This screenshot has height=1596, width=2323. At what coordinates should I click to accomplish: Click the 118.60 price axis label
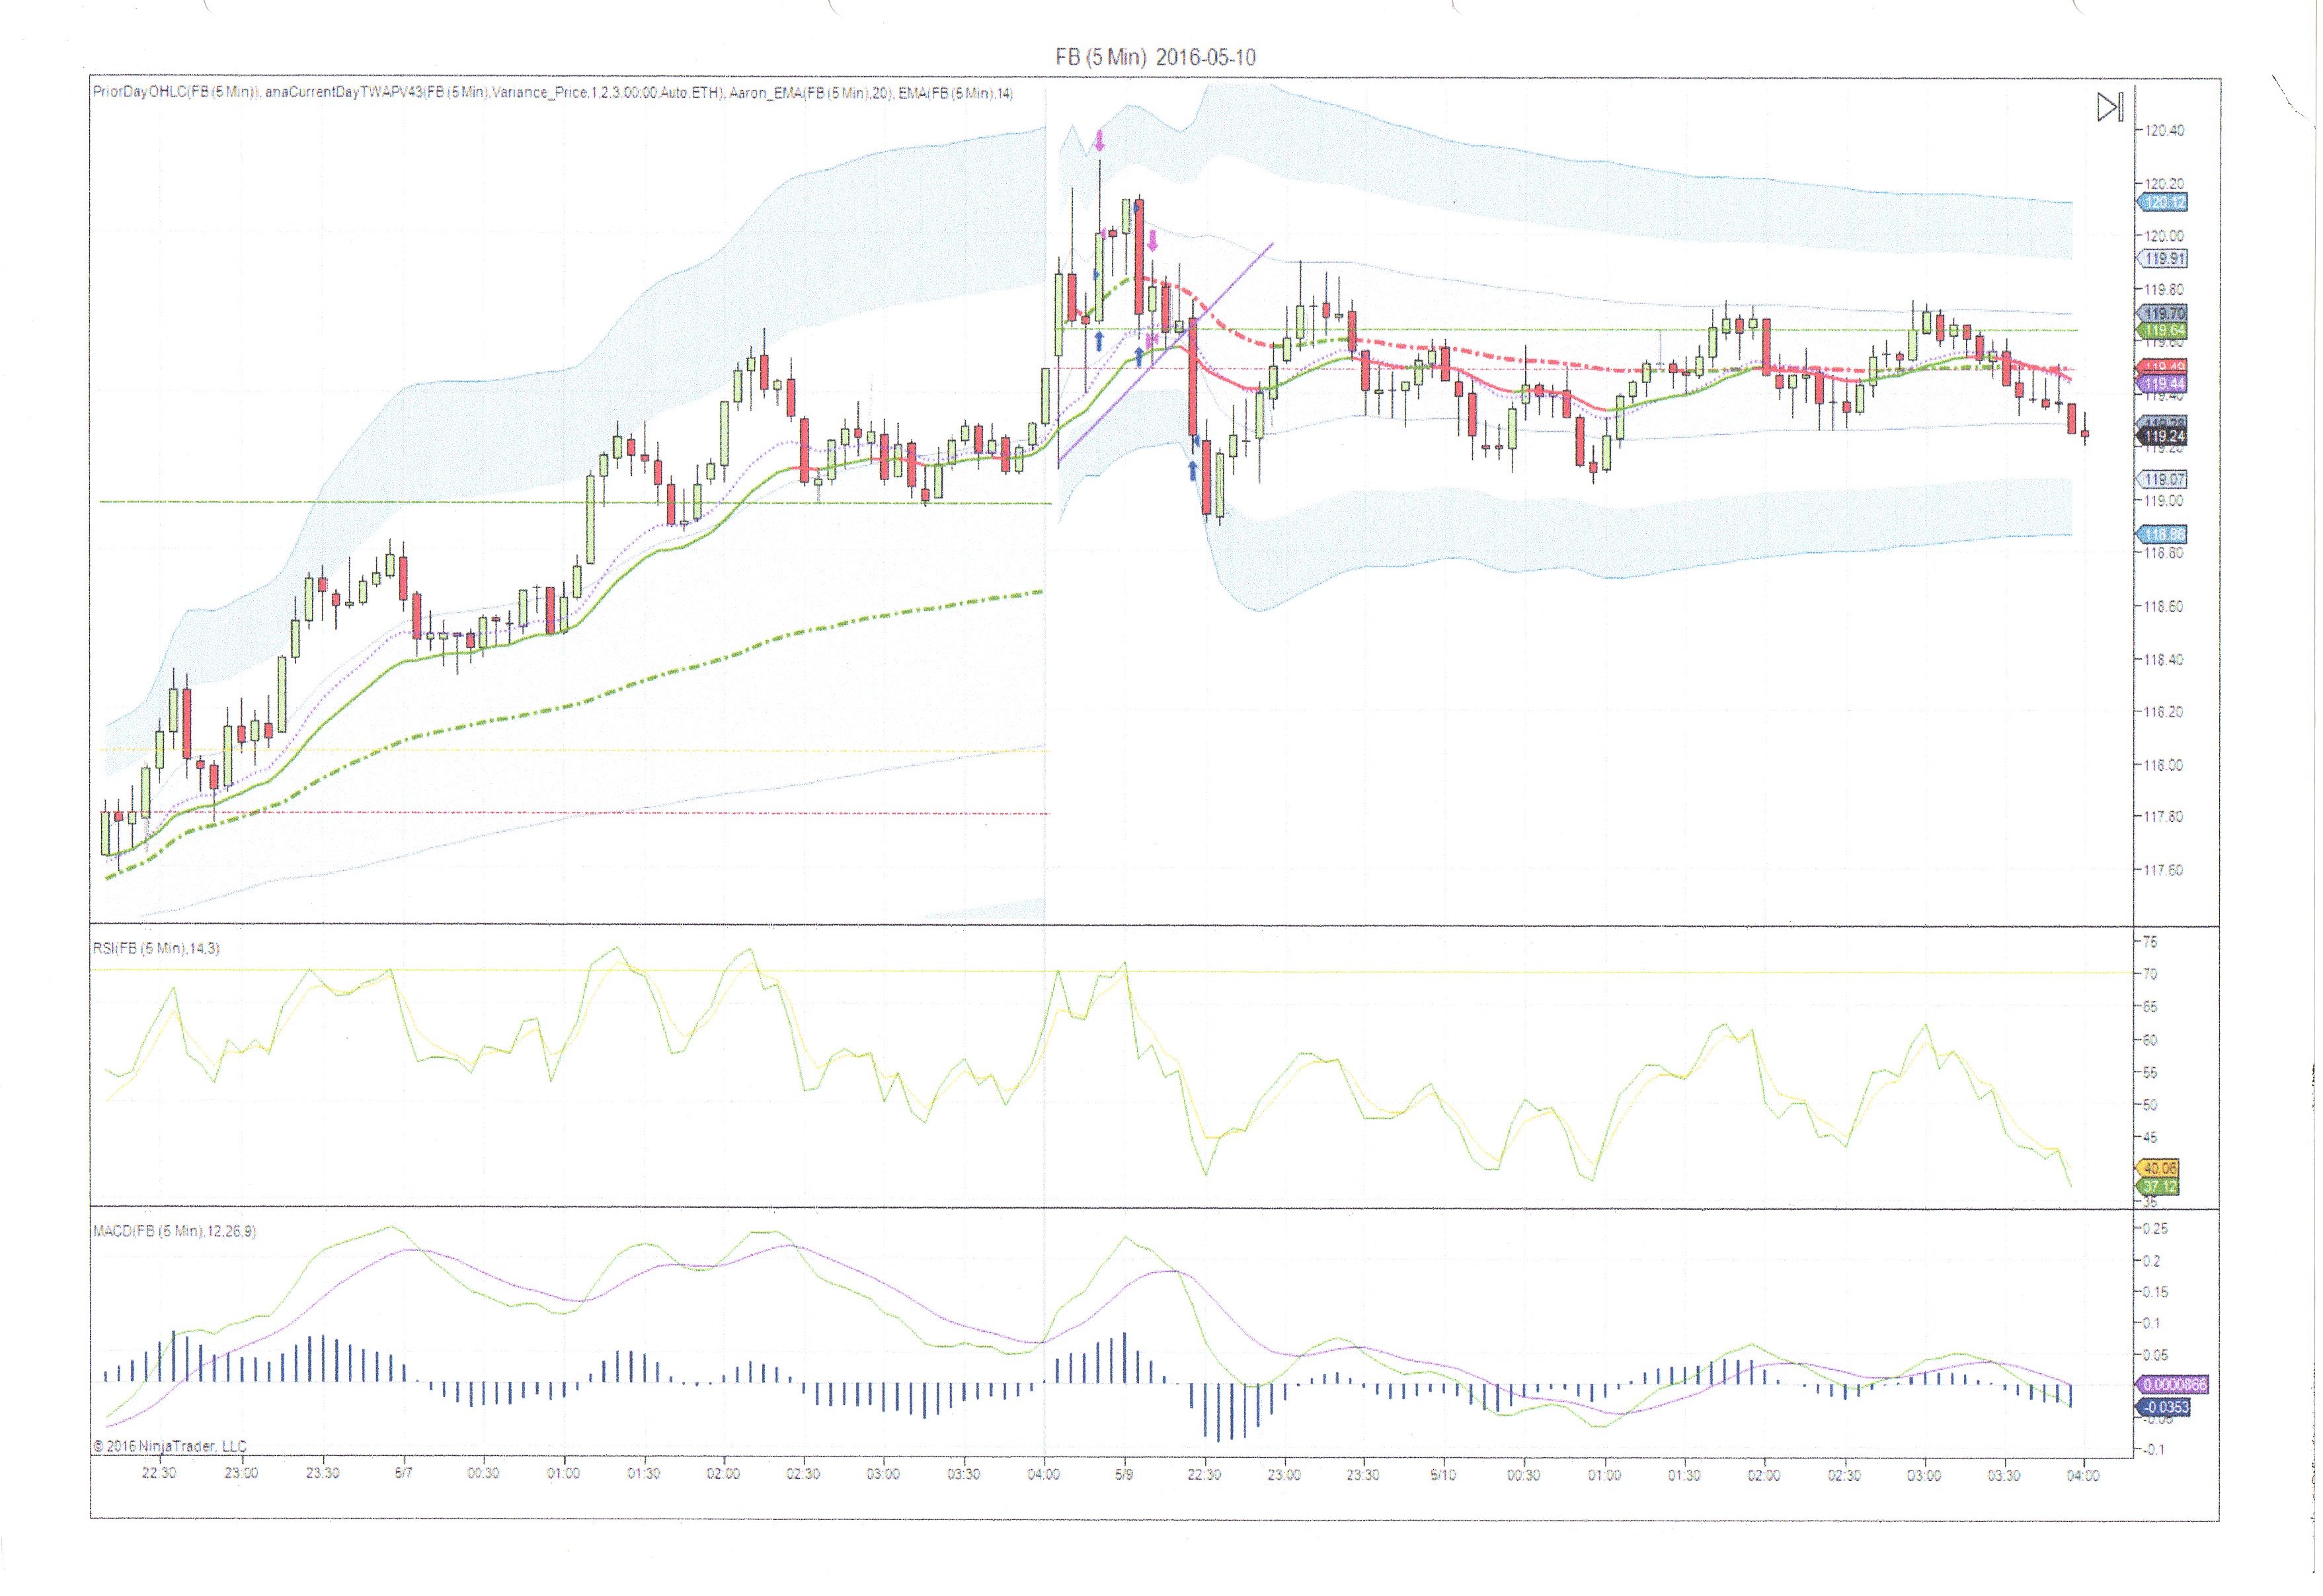[x=2164, y=607]
